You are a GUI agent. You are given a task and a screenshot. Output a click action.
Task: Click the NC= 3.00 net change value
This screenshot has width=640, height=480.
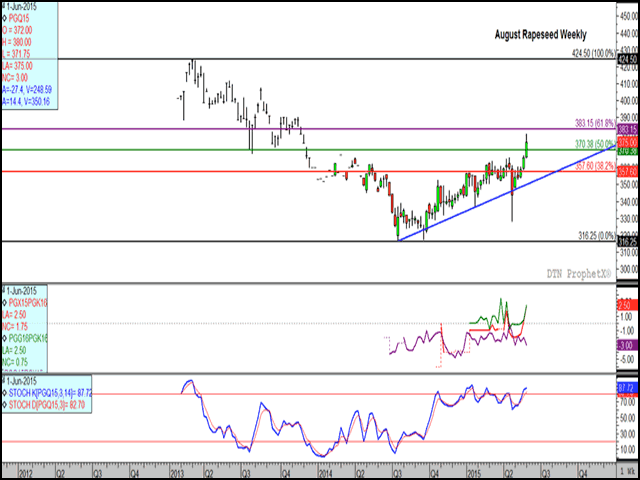point(15,78)
